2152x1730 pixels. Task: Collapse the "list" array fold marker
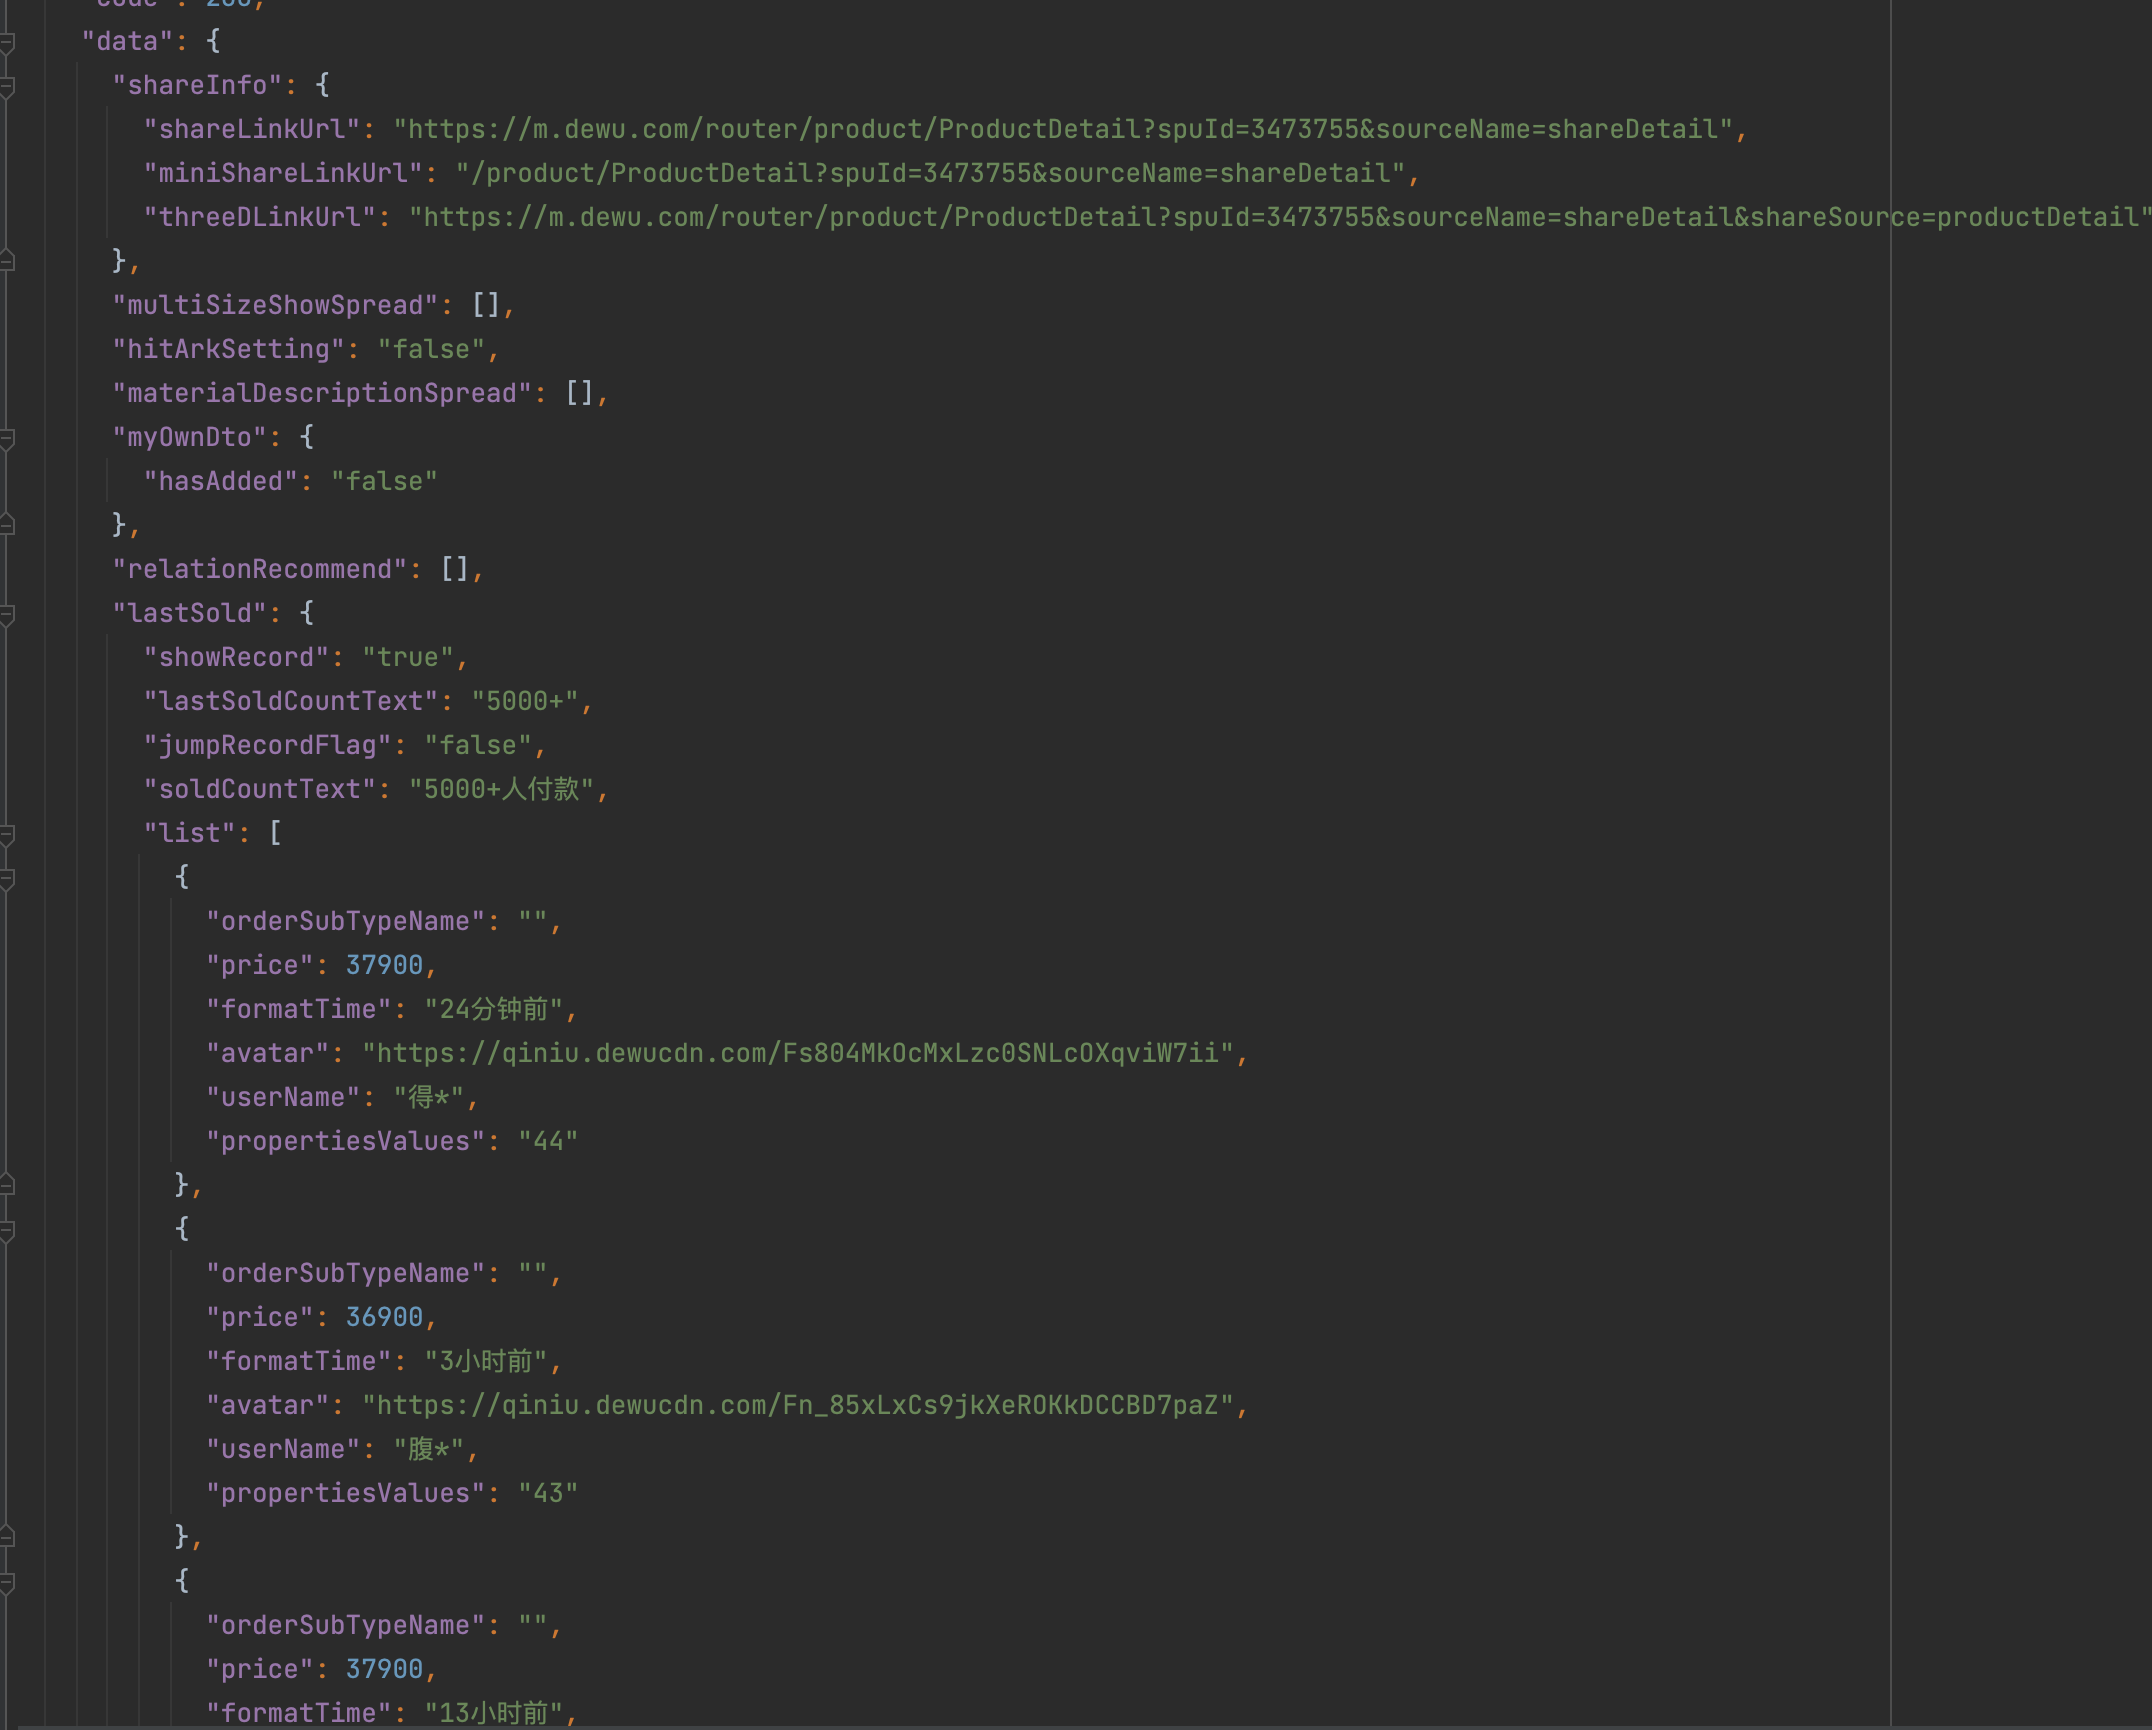pos(7,834)
